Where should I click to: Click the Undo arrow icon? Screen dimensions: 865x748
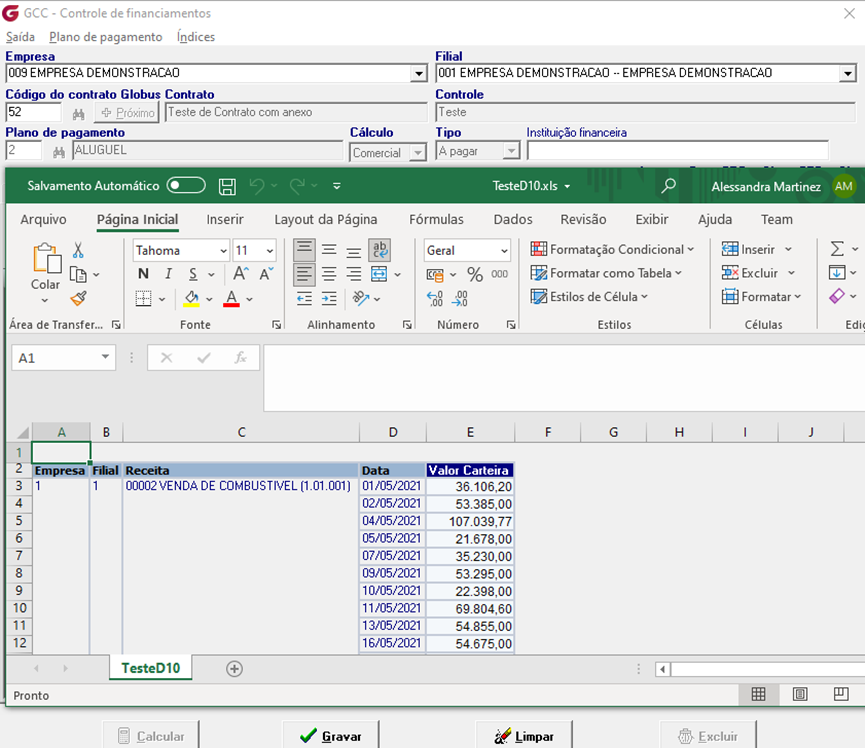(x=257, y=186)
